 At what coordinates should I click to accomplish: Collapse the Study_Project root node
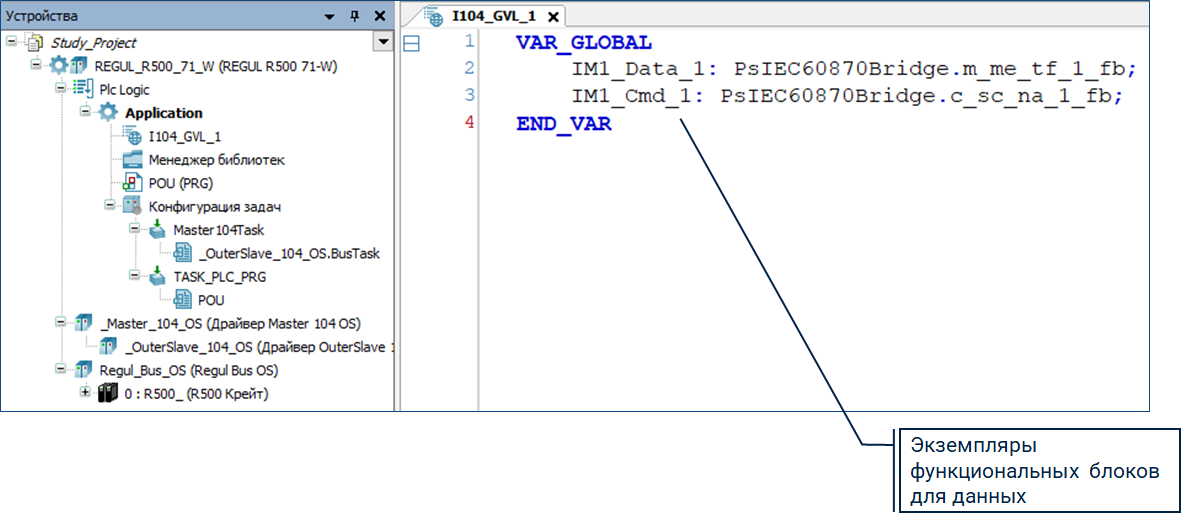coord(11,43)
